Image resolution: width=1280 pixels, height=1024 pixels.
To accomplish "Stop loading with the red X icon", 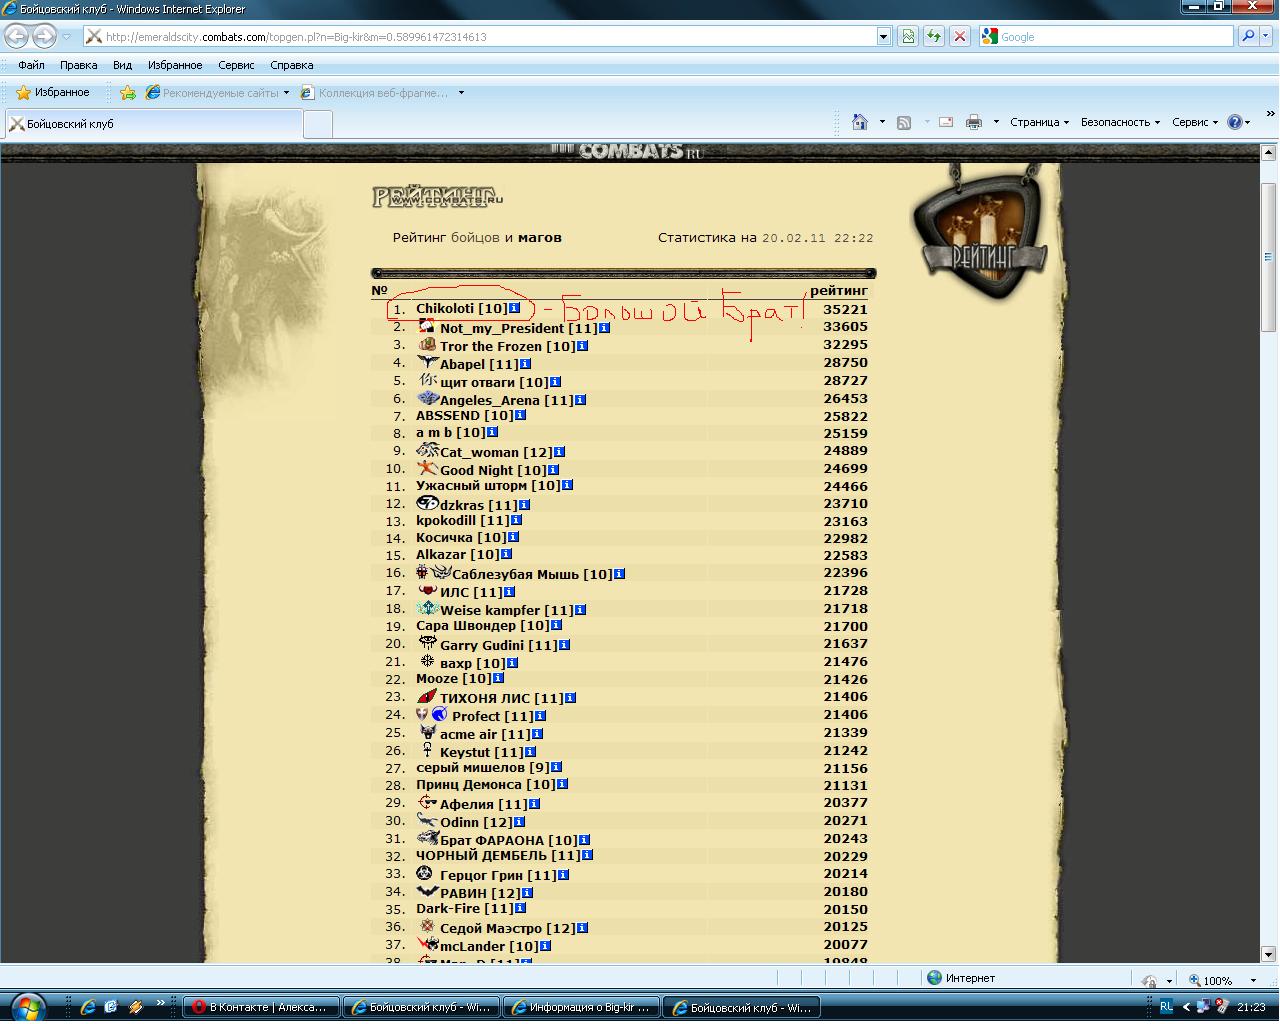I will [959, 37].
